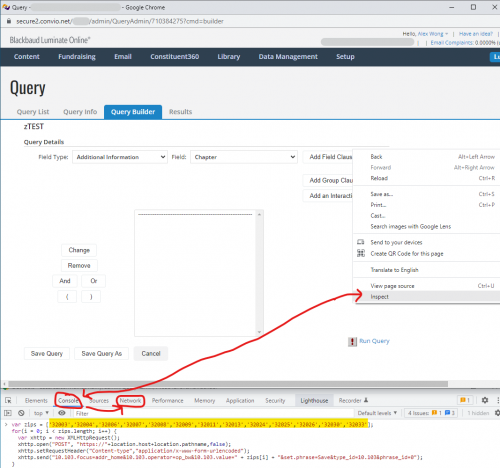Click the address bar lock icon
Screen dimensions: 500x468
(x=9, y=21)
